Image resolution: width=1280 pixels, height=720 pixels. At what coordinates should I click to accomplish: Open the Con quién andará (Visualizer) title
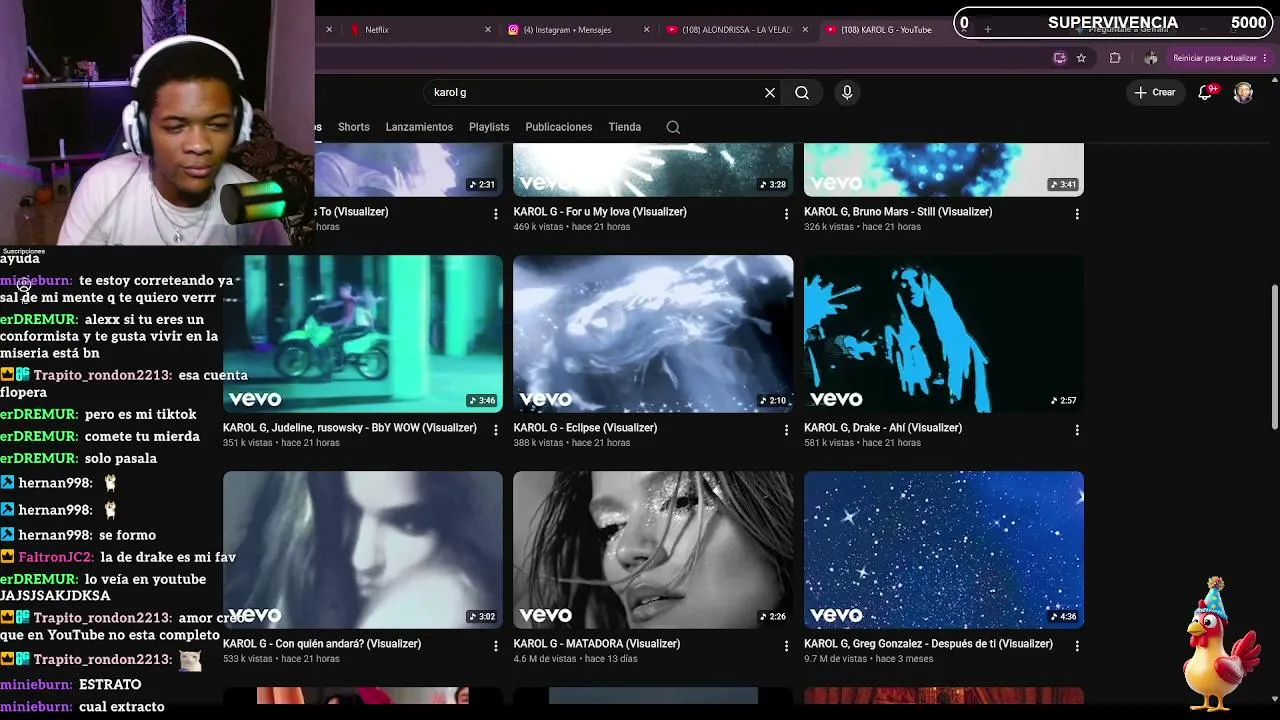(x=322, y=644)
